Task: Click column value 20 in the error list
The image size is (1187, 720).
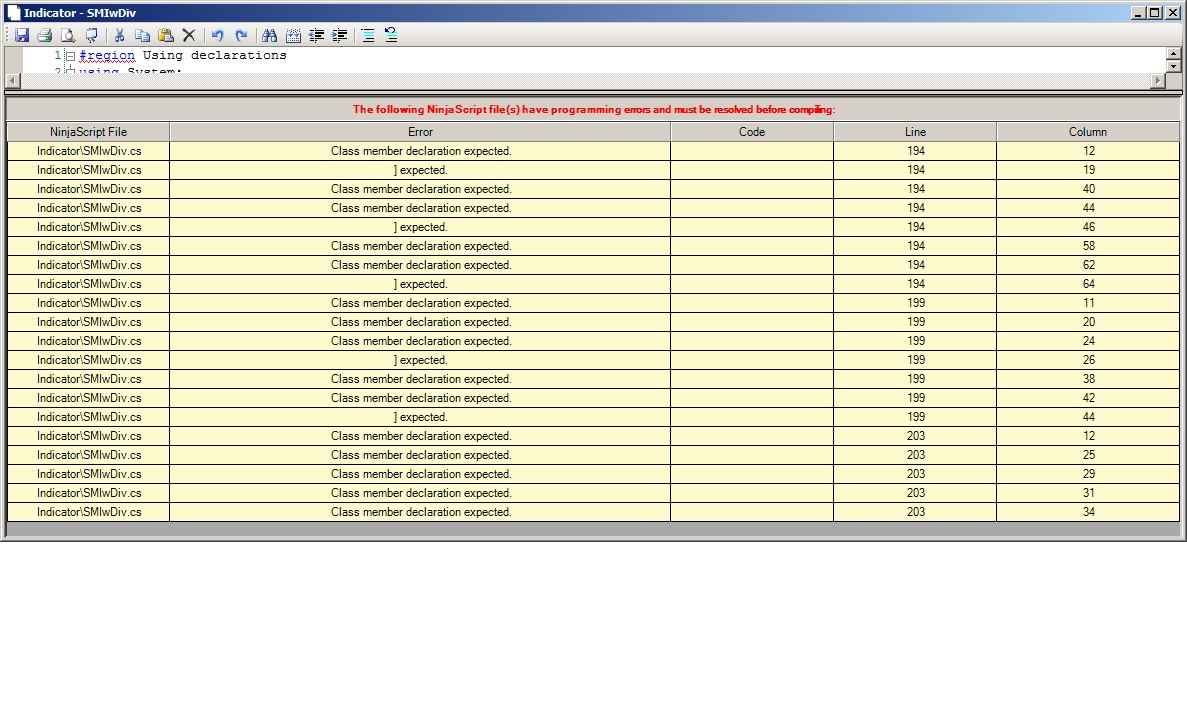Action: pyautogui.click(x=1089, y=322)
